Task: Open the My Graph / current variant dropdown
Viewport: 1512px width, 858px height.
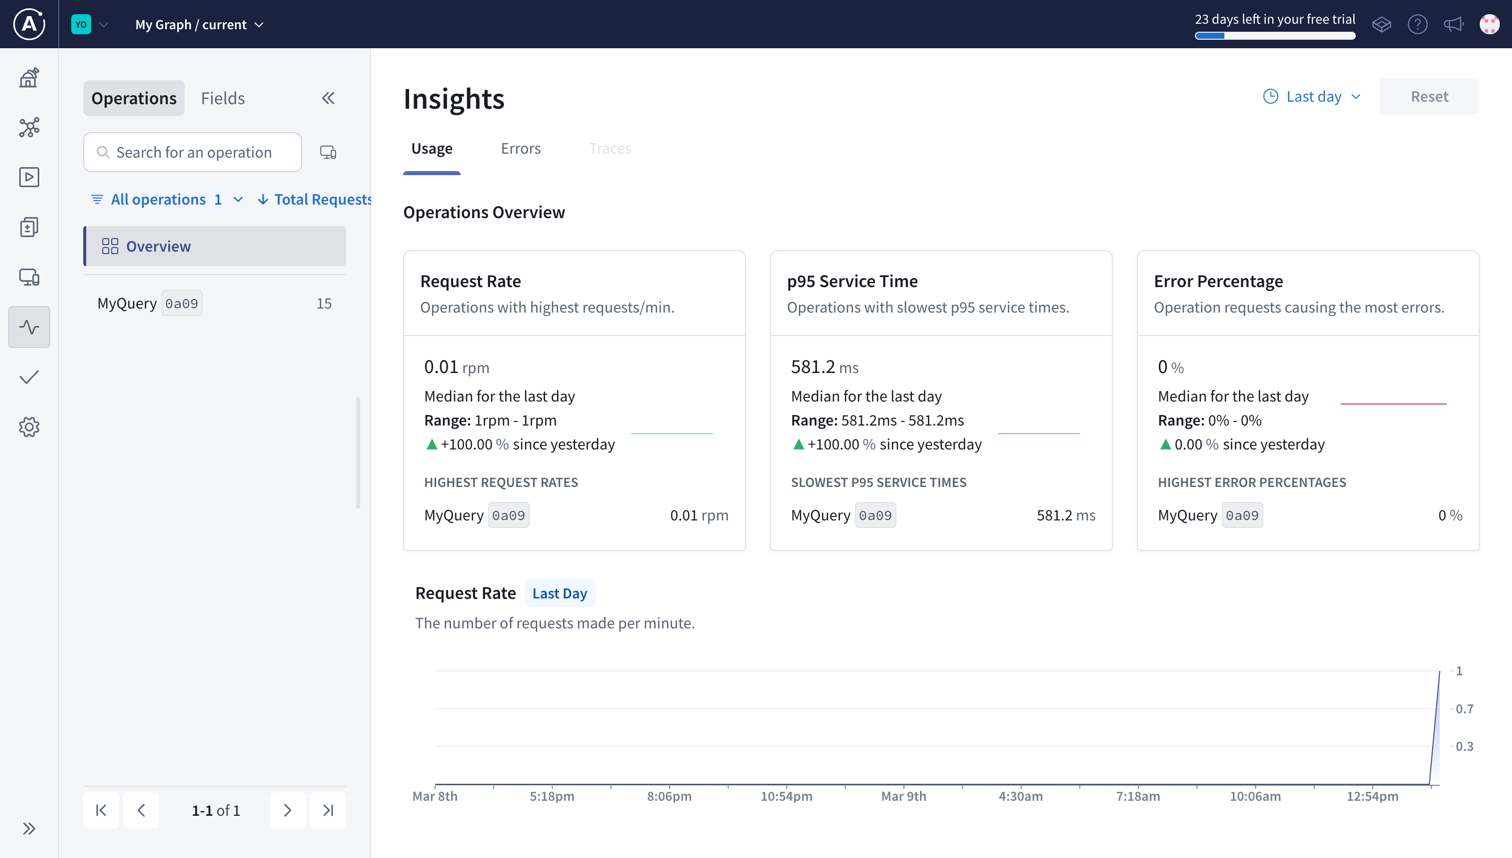Action: [x=199, y=24]
